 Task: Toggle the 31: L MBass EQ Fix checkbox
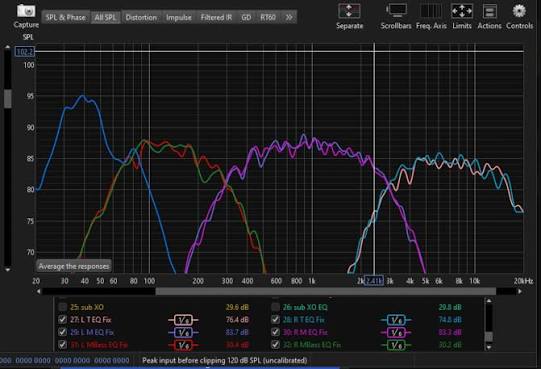tap(62, 344)
